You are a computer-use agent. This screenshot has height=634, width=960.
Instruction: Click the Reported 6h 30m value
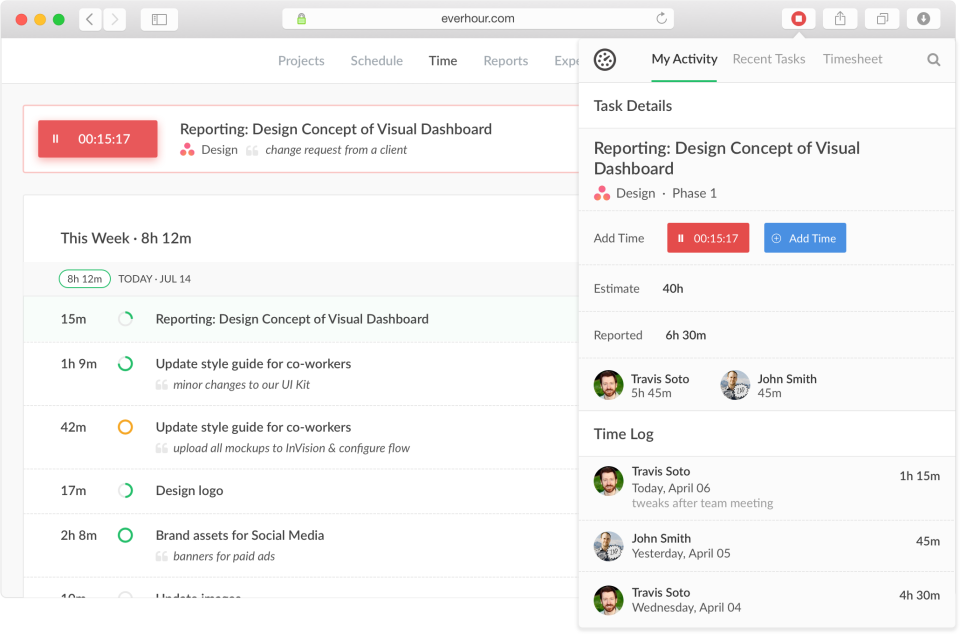pyautogui.click(x=686, y=335)
